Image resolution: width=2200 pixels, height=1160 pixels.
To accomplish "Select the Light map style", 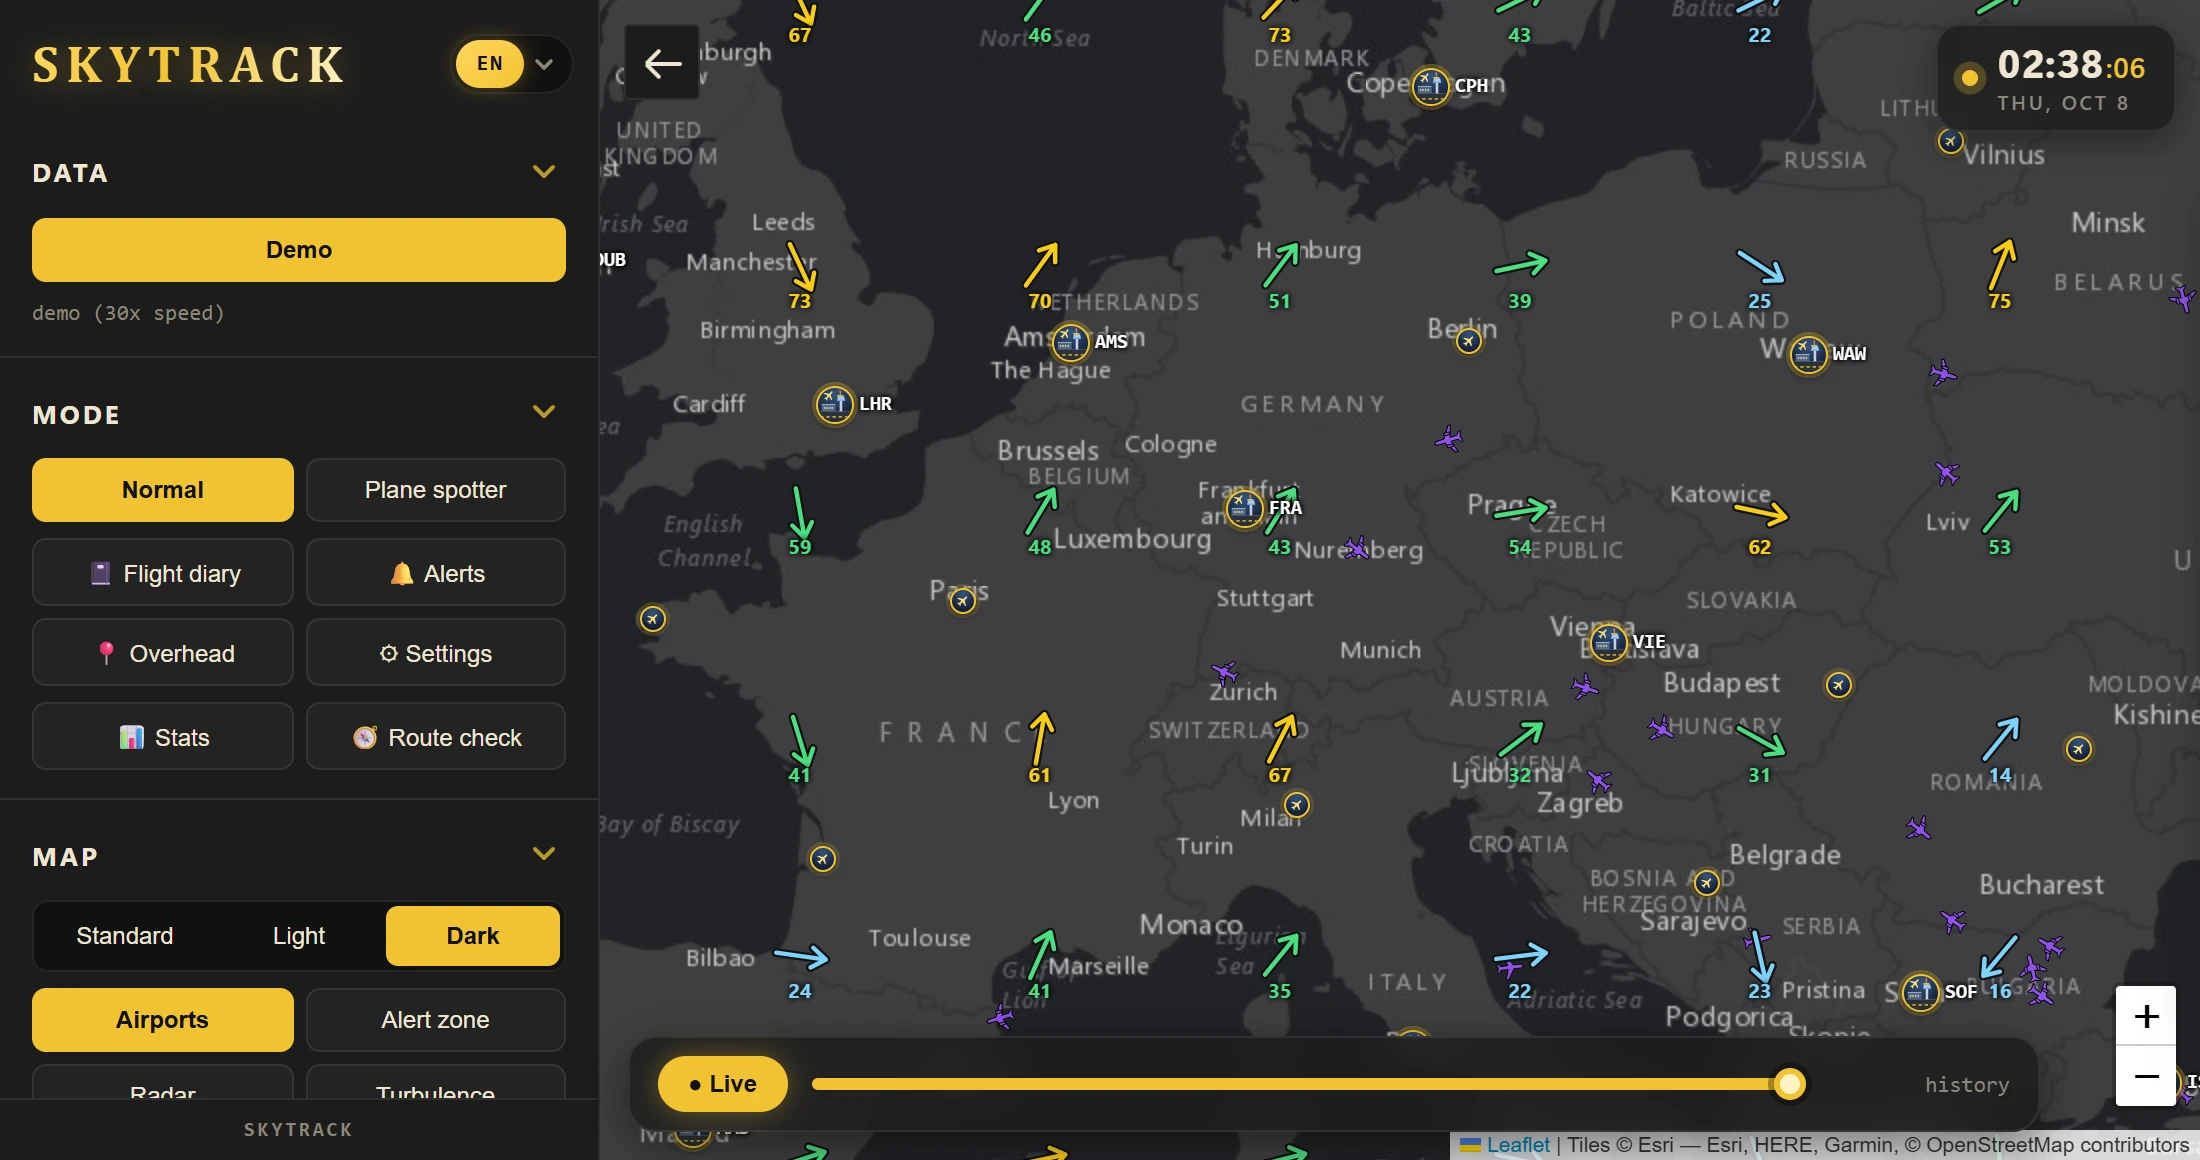I will (x=299, y=936).
